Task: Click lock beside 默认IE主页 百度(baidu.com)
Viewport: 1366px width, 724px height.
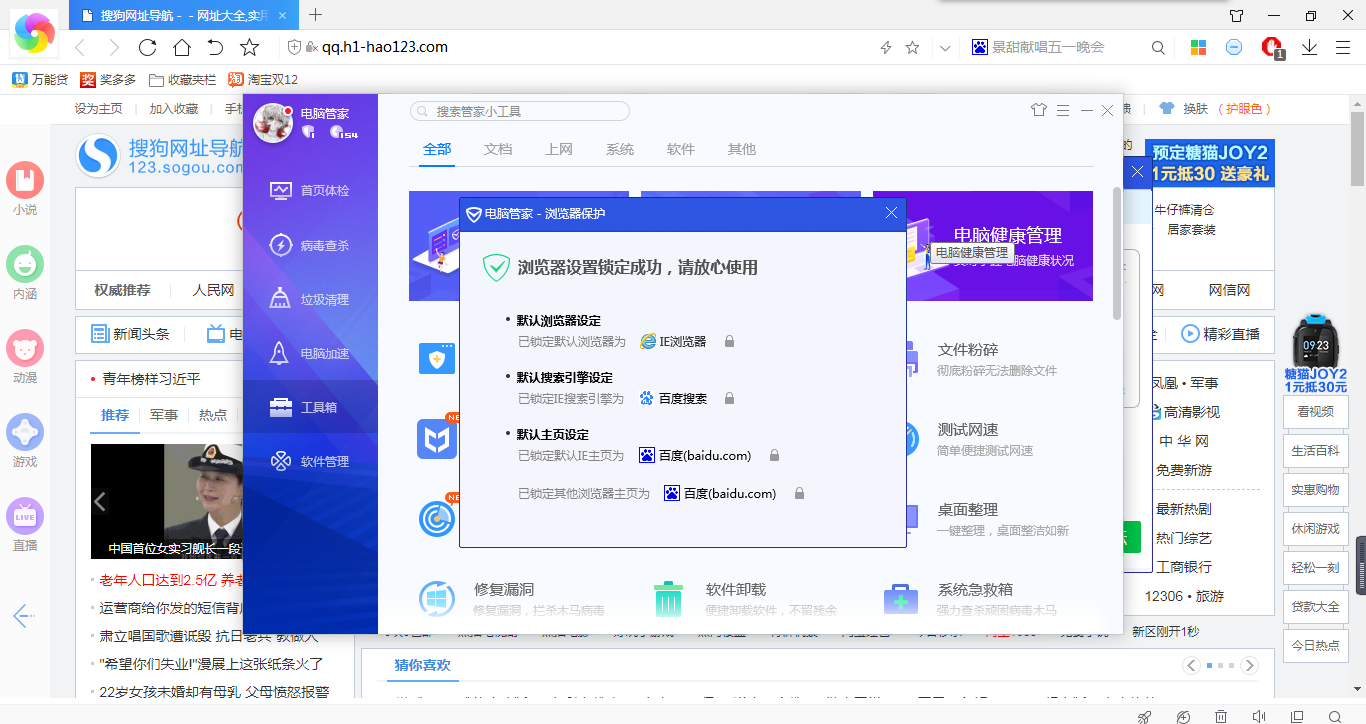Action: pyautogui.click(x=774, y=456)
